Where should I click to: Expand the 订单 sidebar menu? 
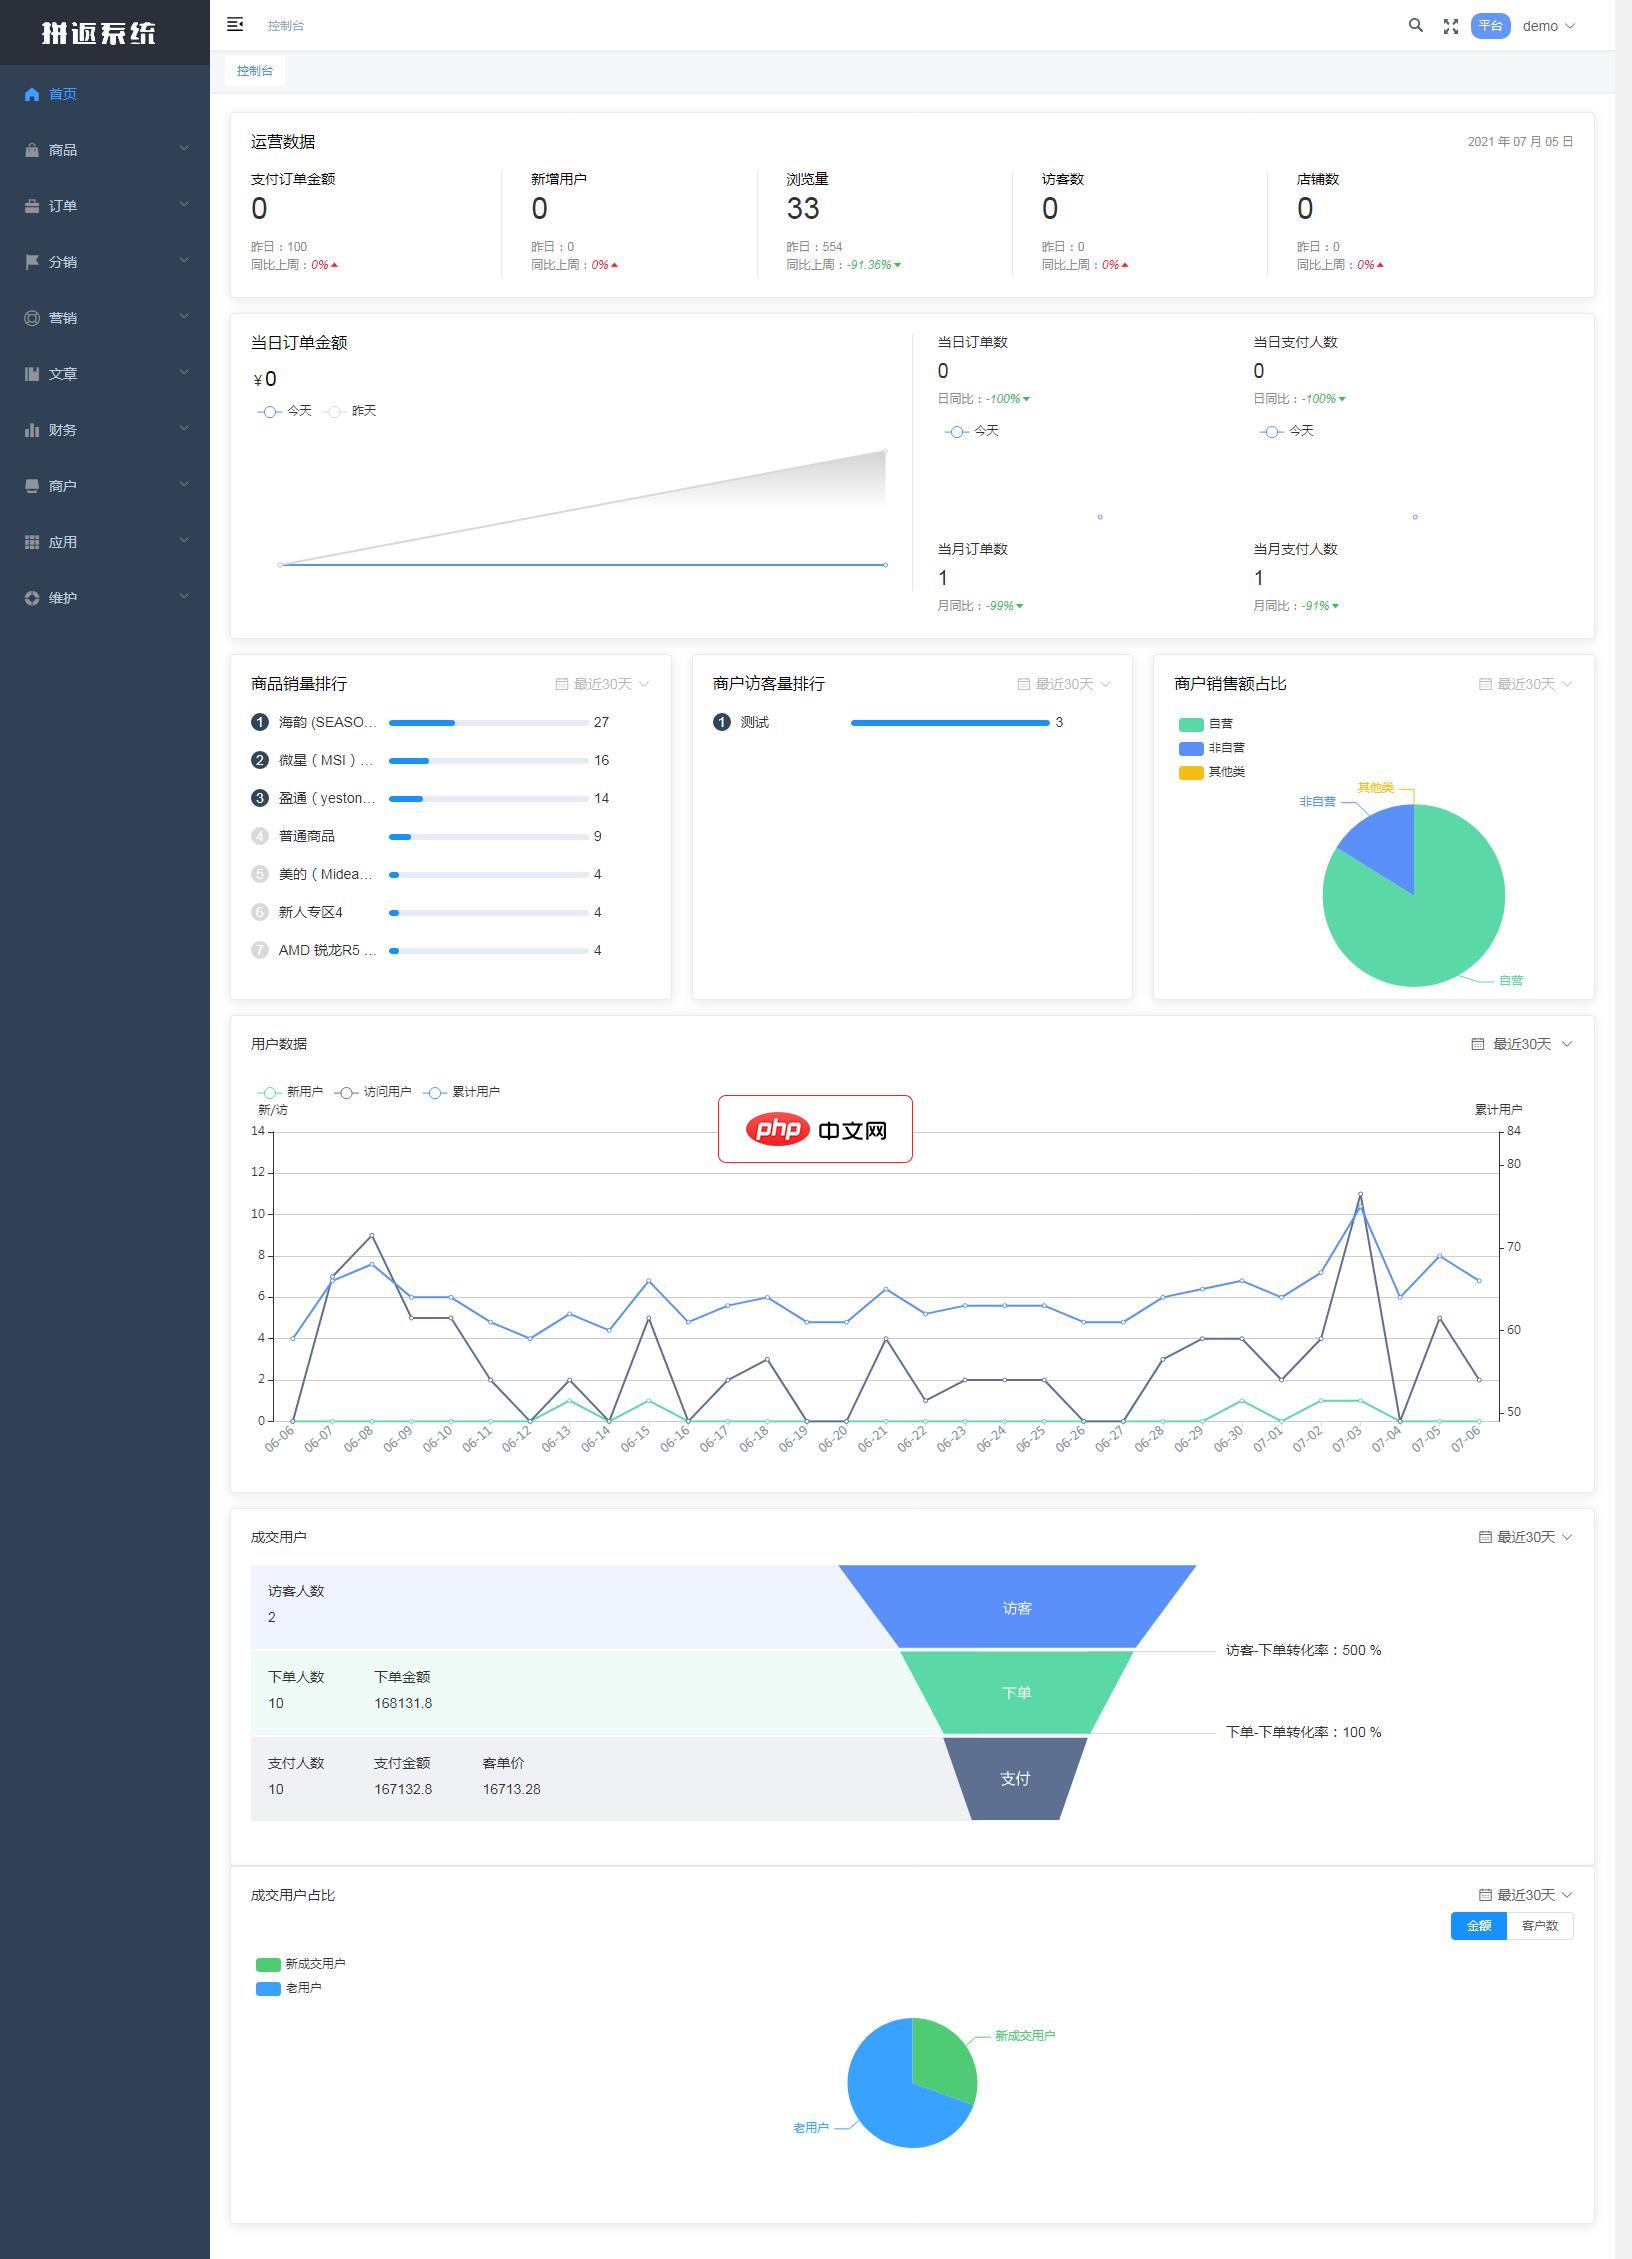pyautogui.click(x=105, y=206)
